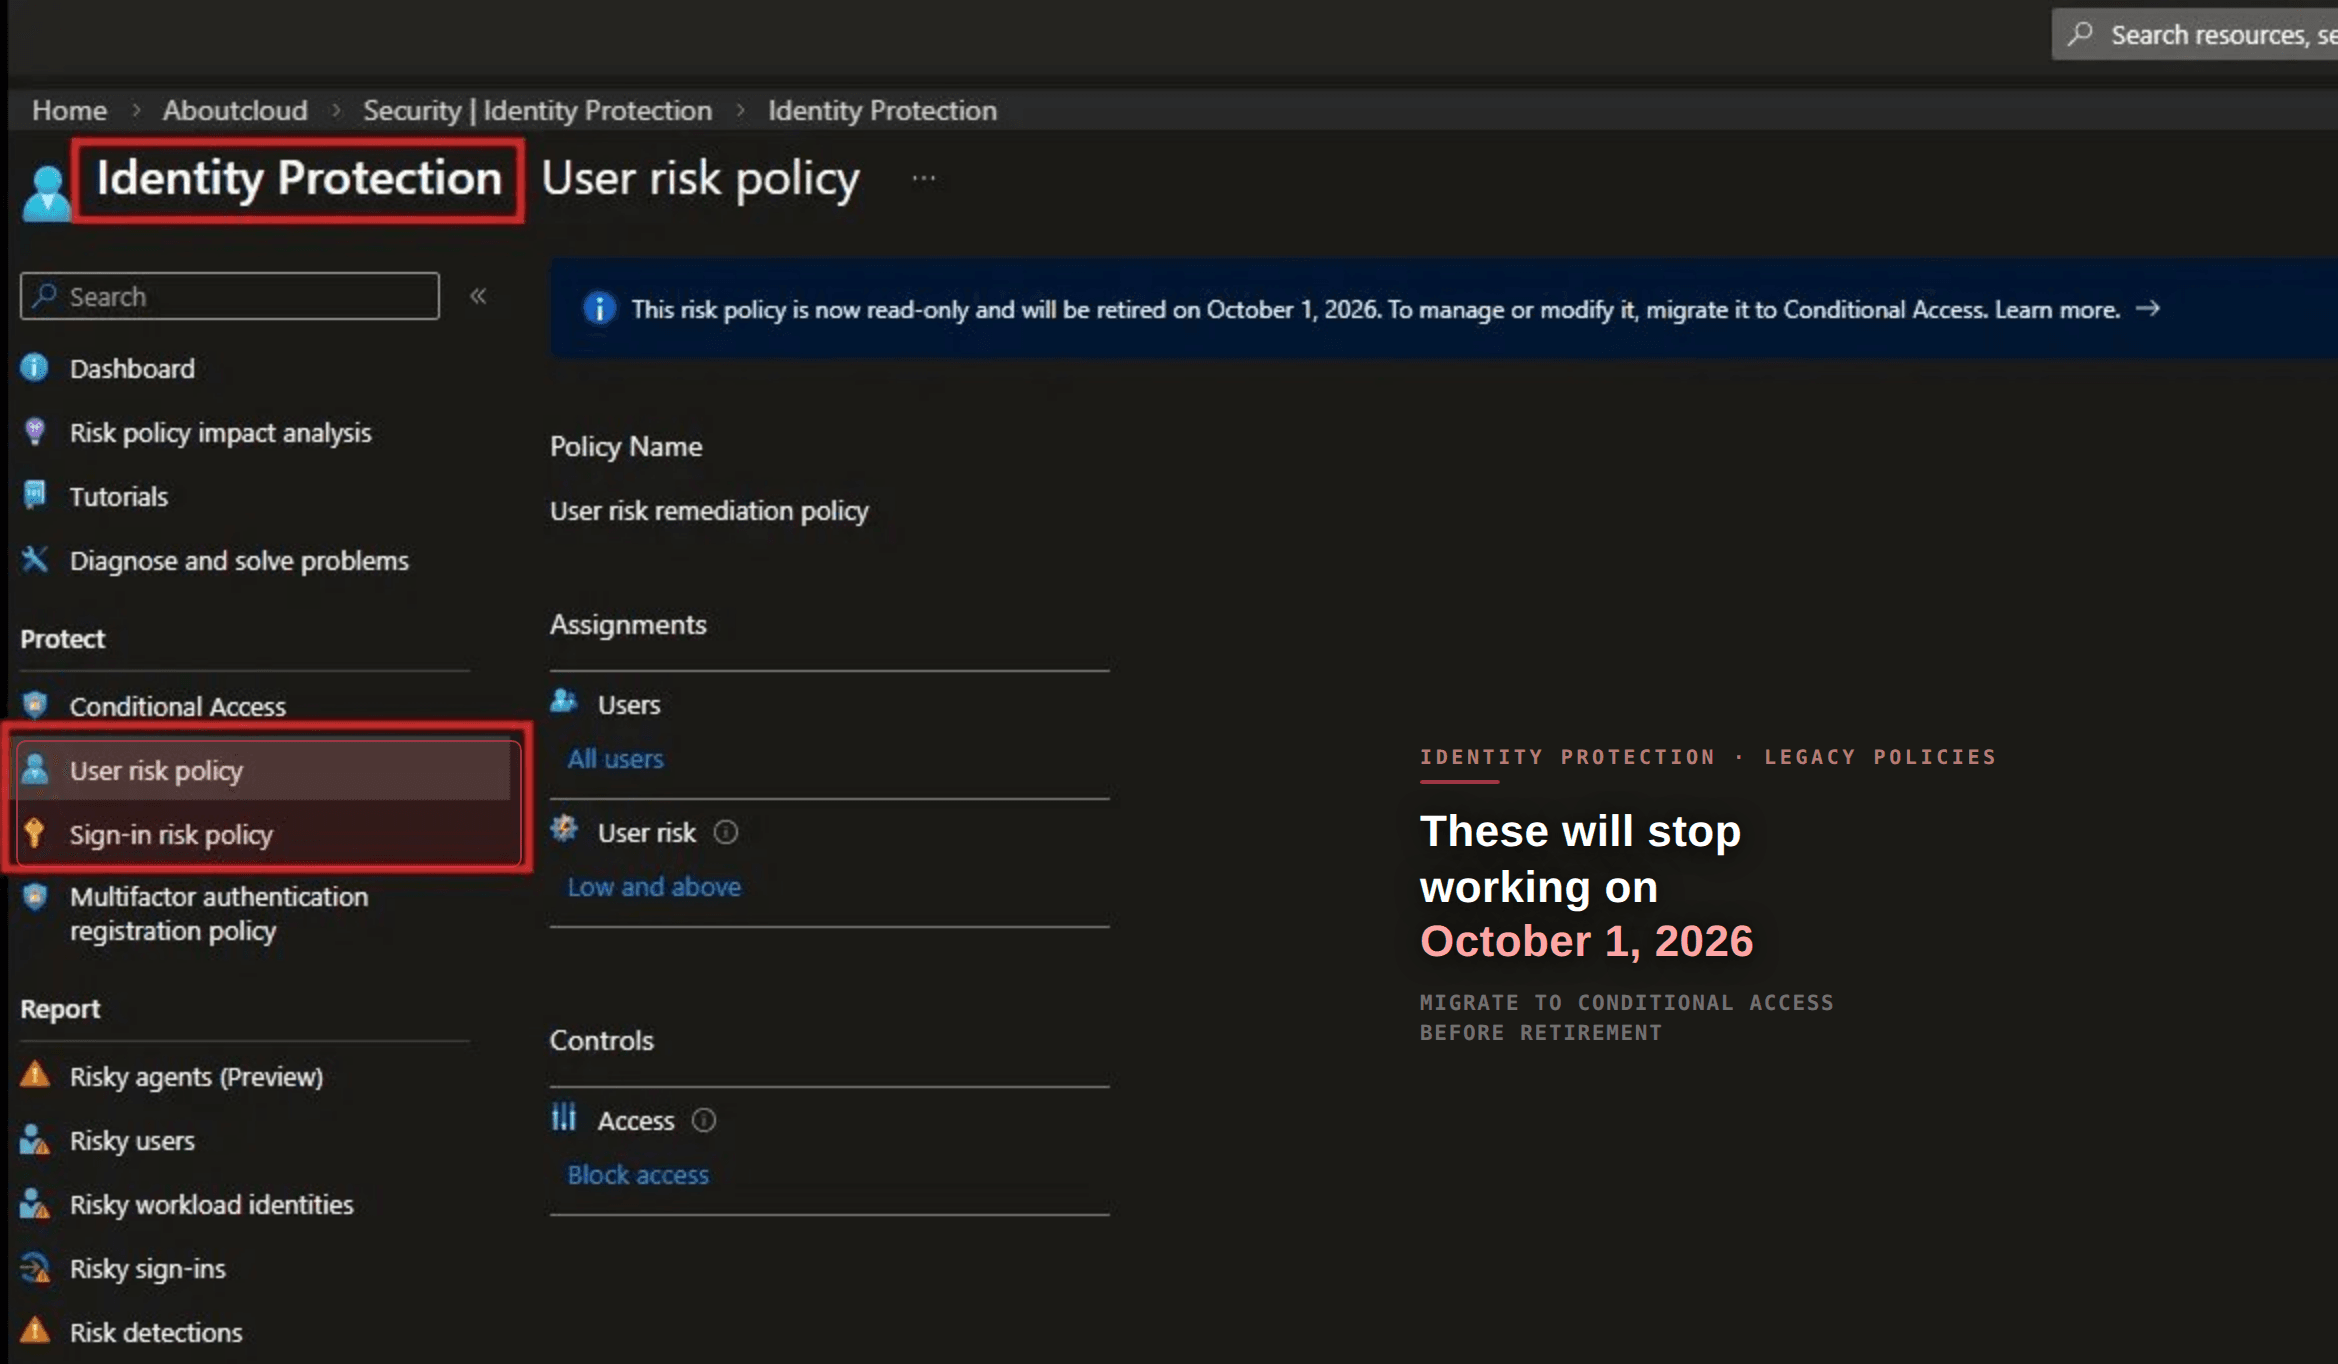
Task: Click the info tooltip icon beside User risk
Action: (x=726, y=832)
